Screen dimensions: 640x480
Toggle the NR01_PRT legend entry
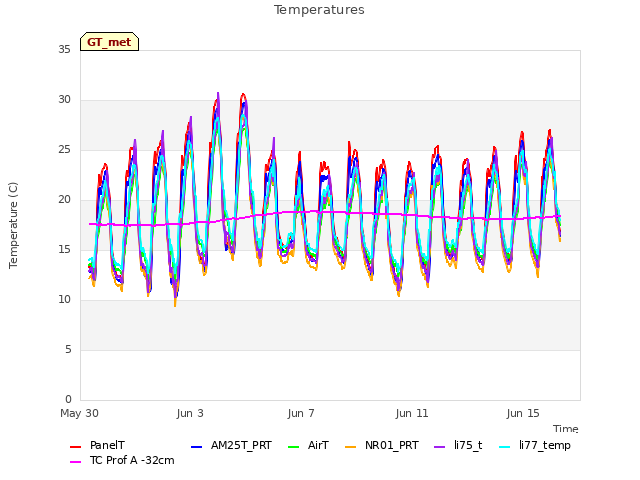[x=382, y=445]
